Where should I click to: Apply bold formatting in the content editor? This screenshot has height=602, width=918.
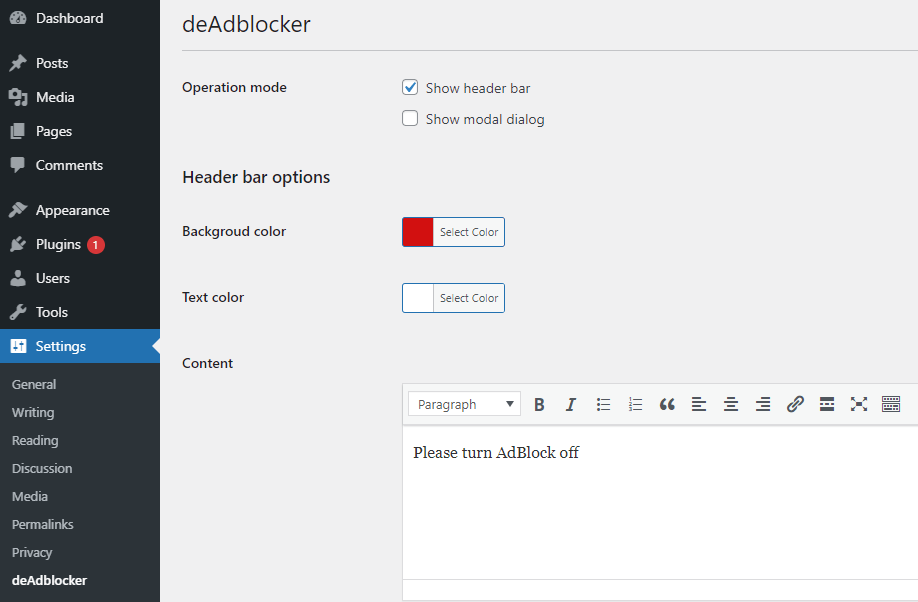[x=539, y=404]
